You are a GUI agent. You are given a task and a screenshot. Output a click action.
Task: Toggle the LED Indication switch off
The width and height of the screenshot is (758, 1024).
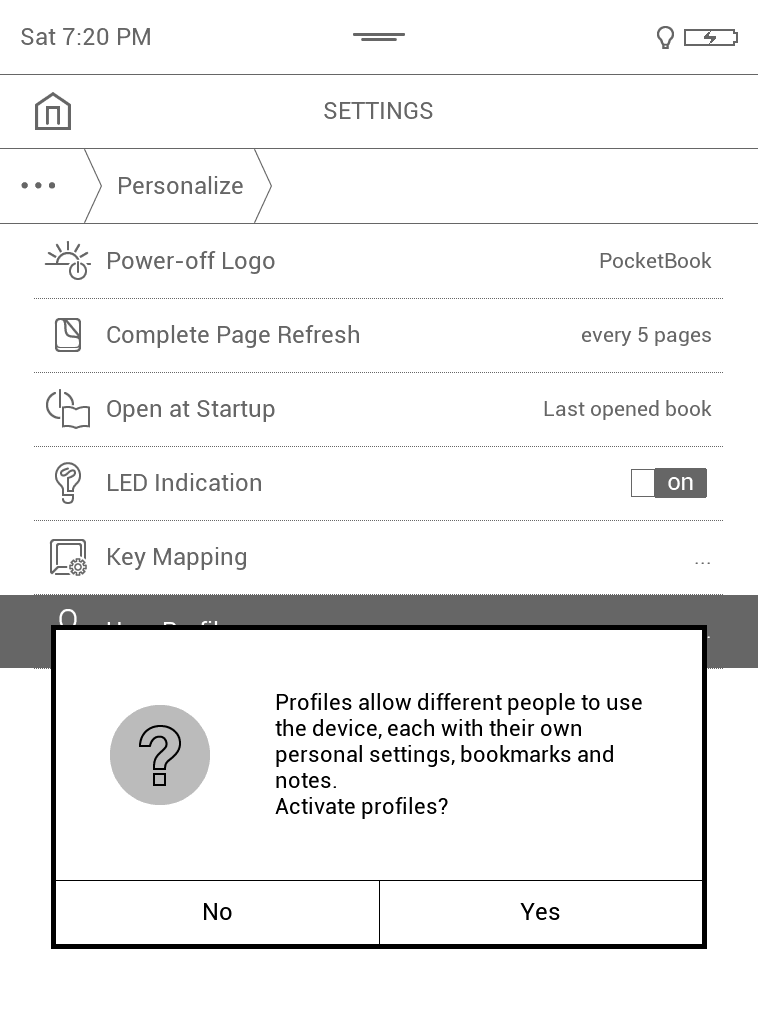click(669, 483)
